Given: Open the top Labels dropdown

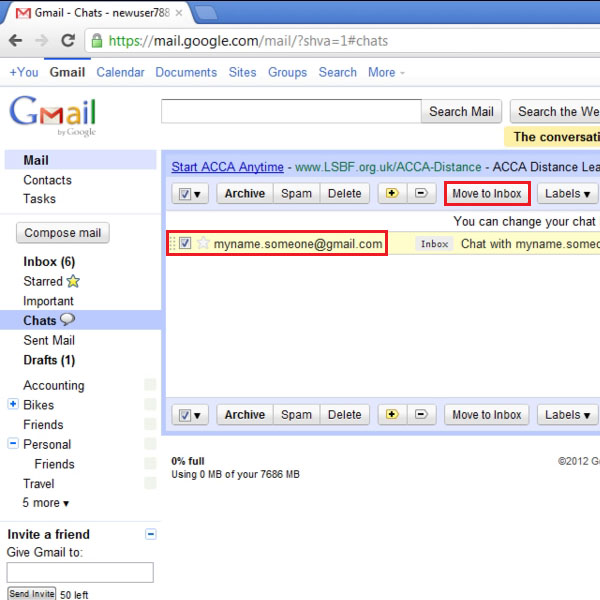Looking at the screenshot, I should click(x=567, y=193).
